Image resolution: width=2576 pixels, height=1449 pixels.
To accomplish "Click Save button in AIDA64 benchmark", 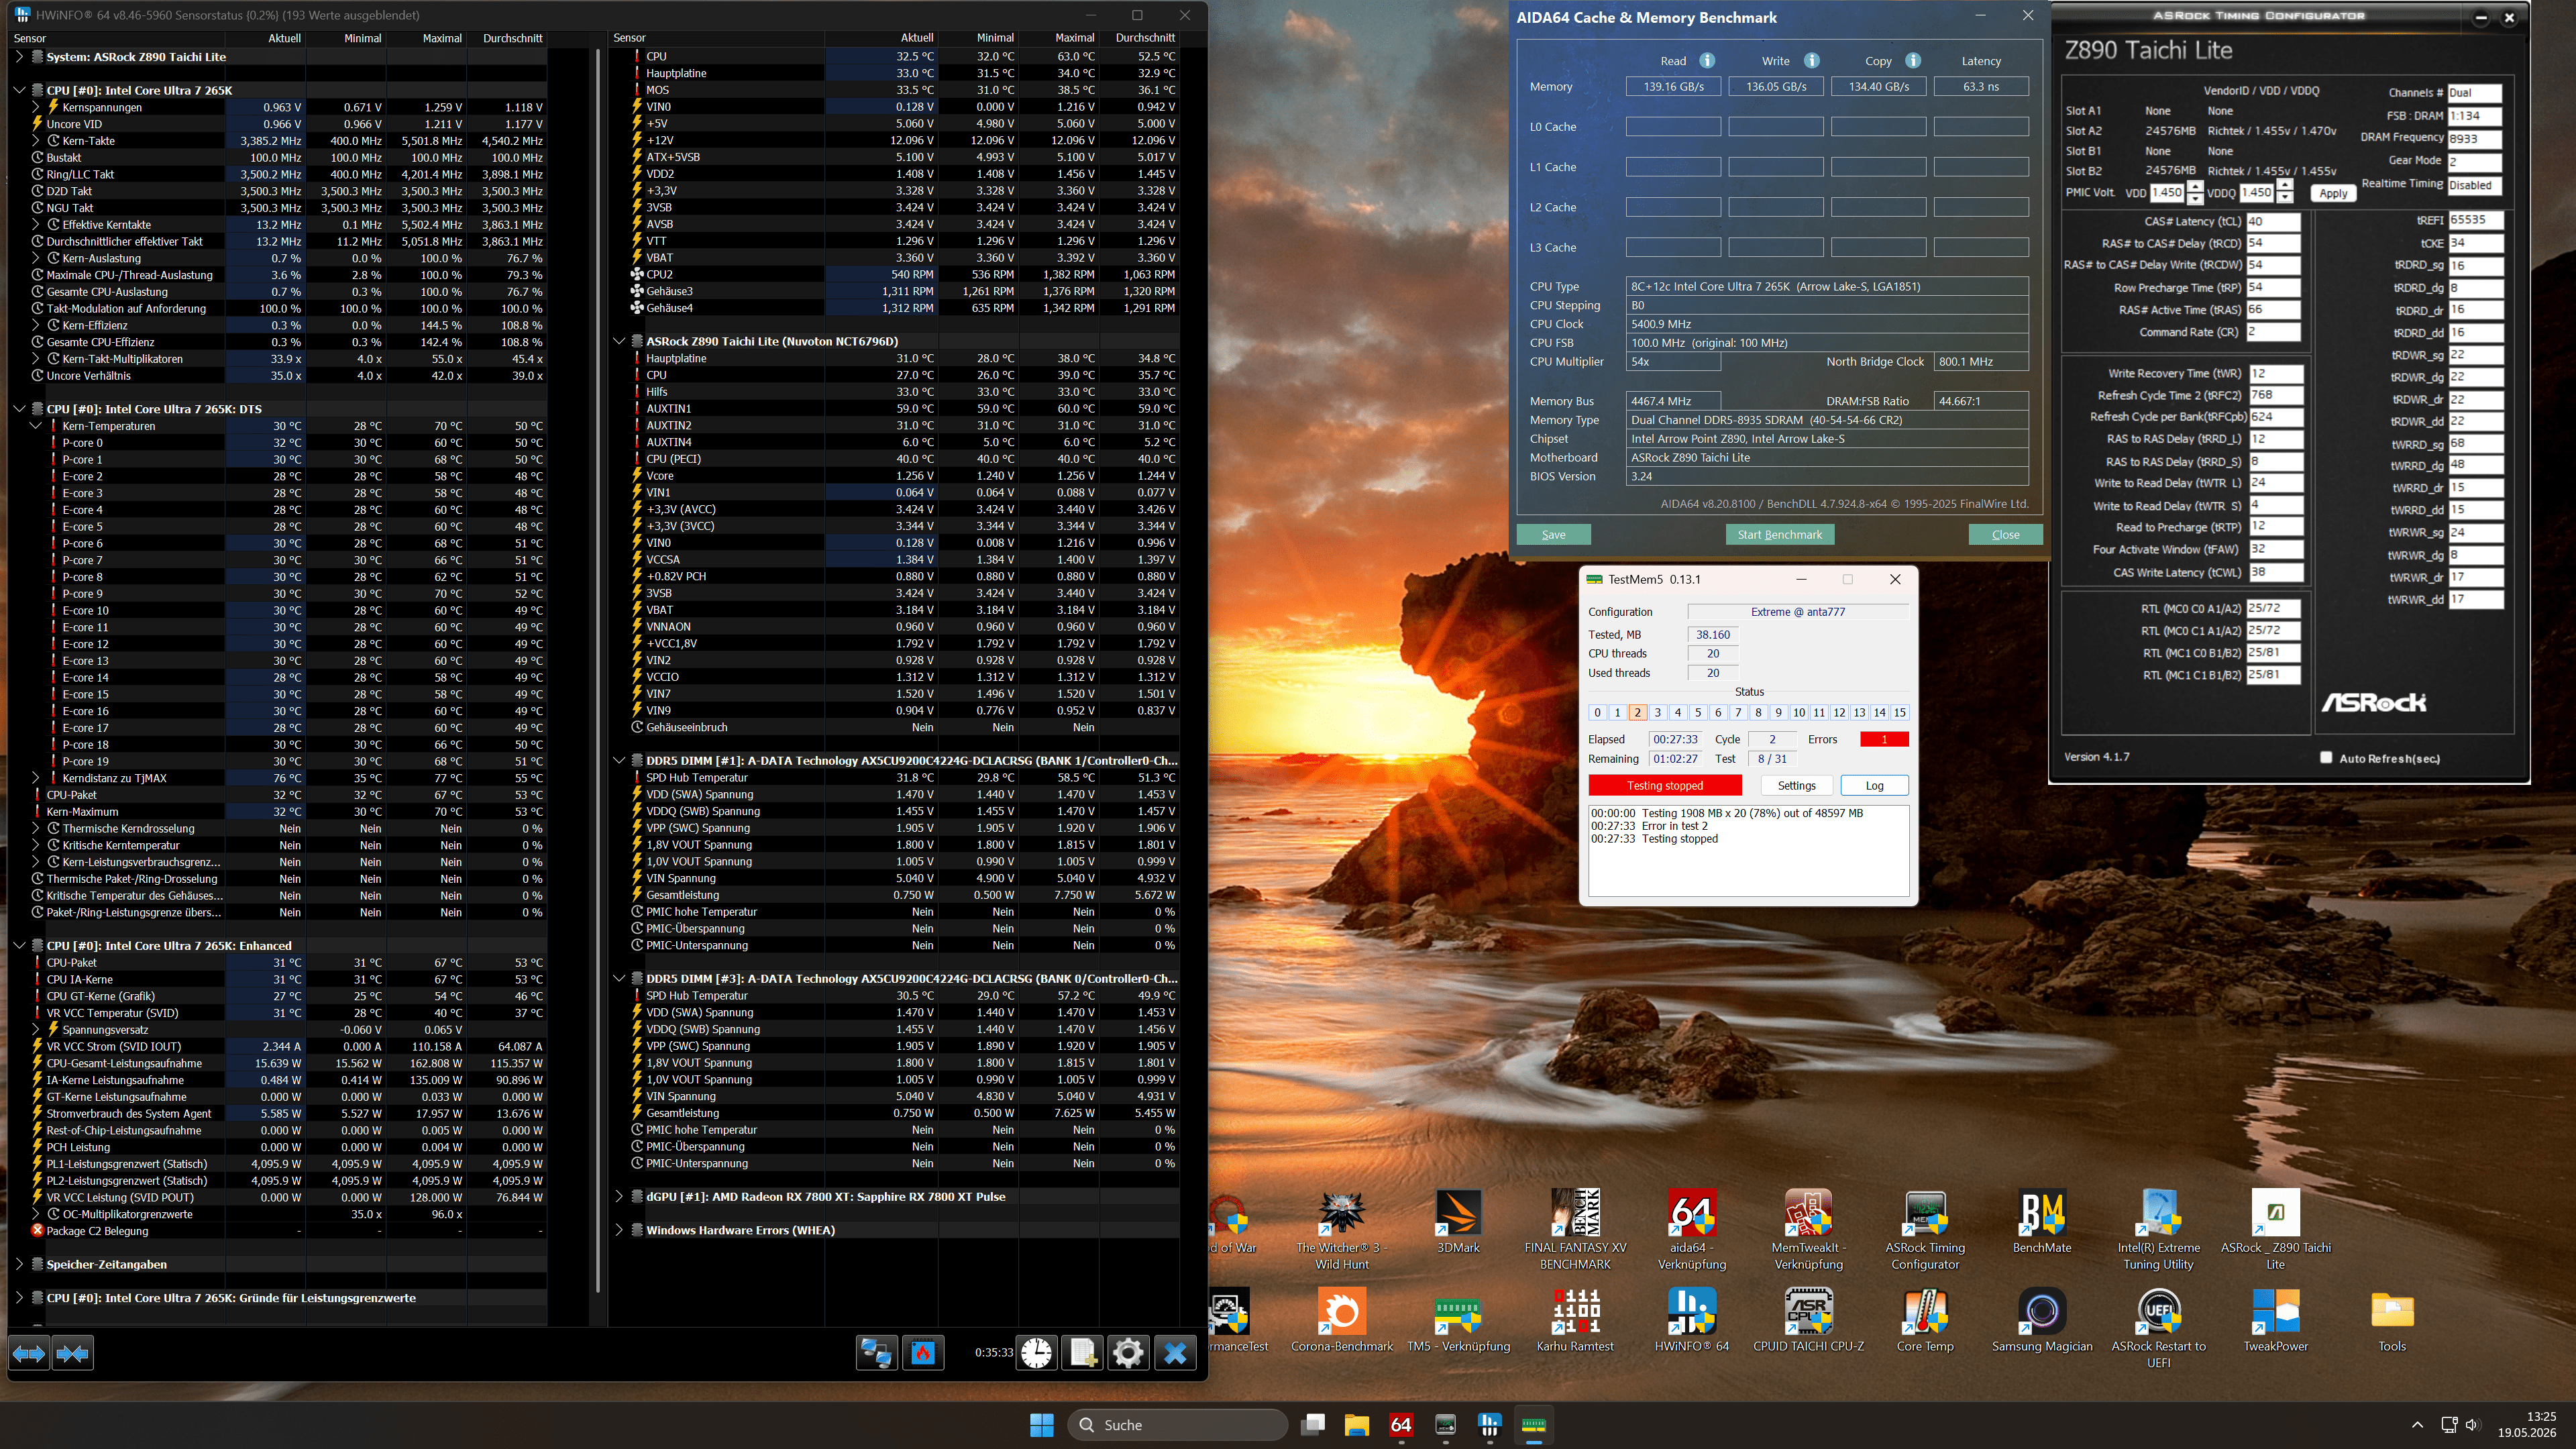I will tap(1553, 535).
